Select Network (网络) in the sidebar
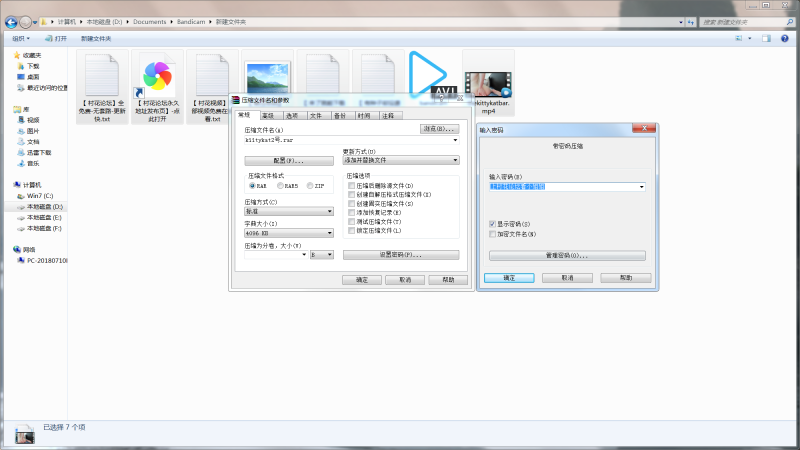The height and width of the screenshot is (450, 800). tap(24, 249)
